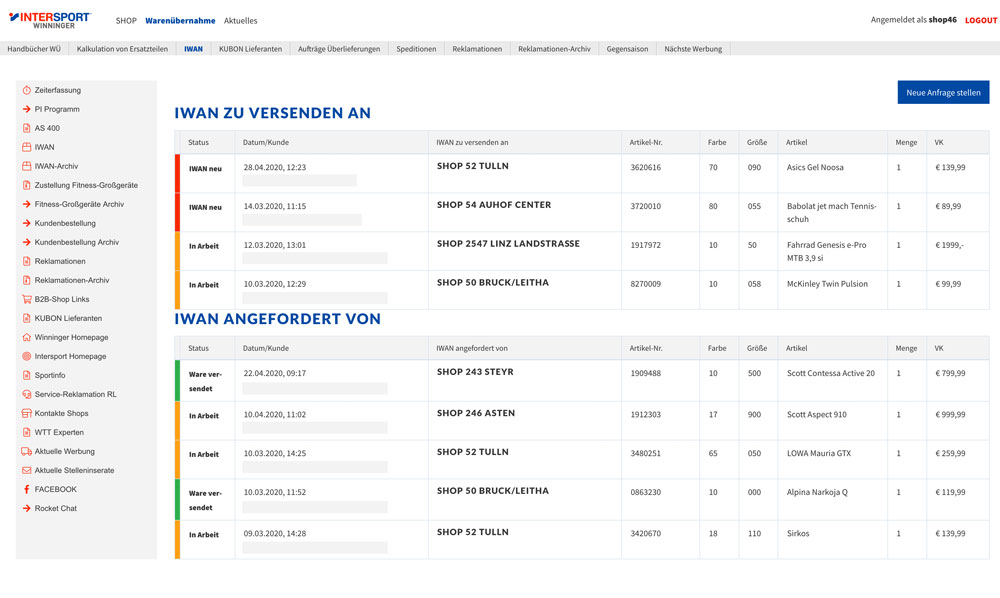
Task: Click the sidebar Reklamationen-Archiv document icon
Action: tap(27, 281)
